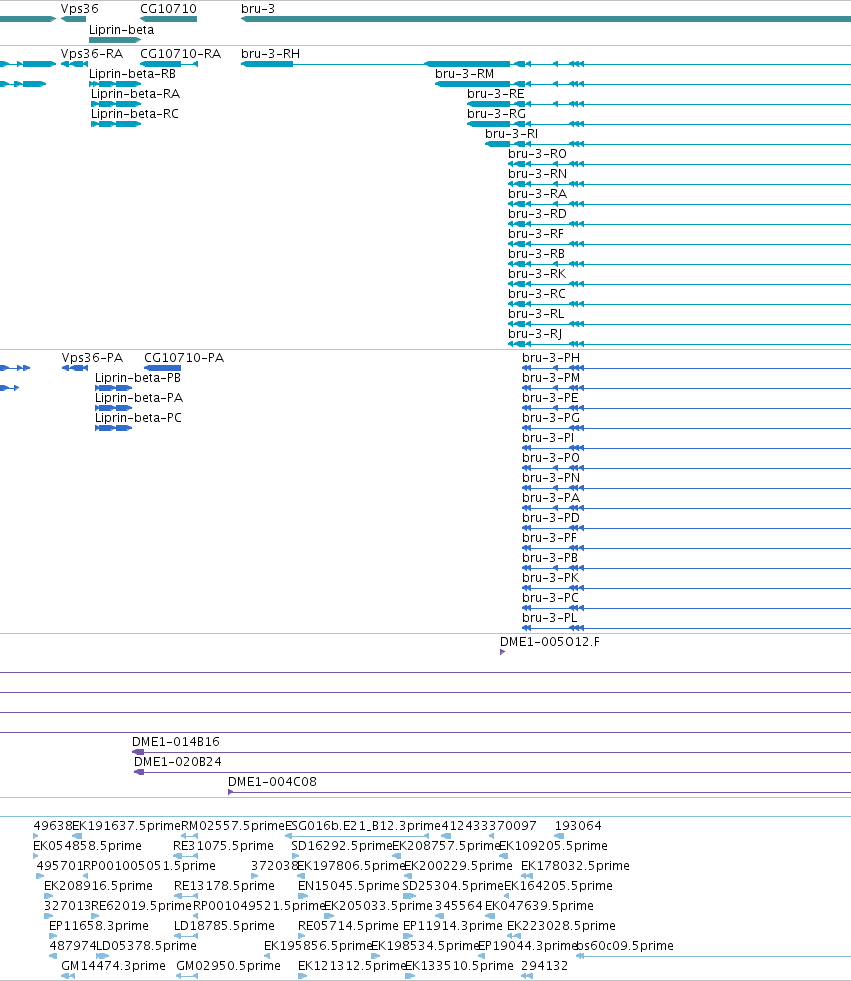Click the Vps36 gene label
851x981 pixels.
click(79, 9)
